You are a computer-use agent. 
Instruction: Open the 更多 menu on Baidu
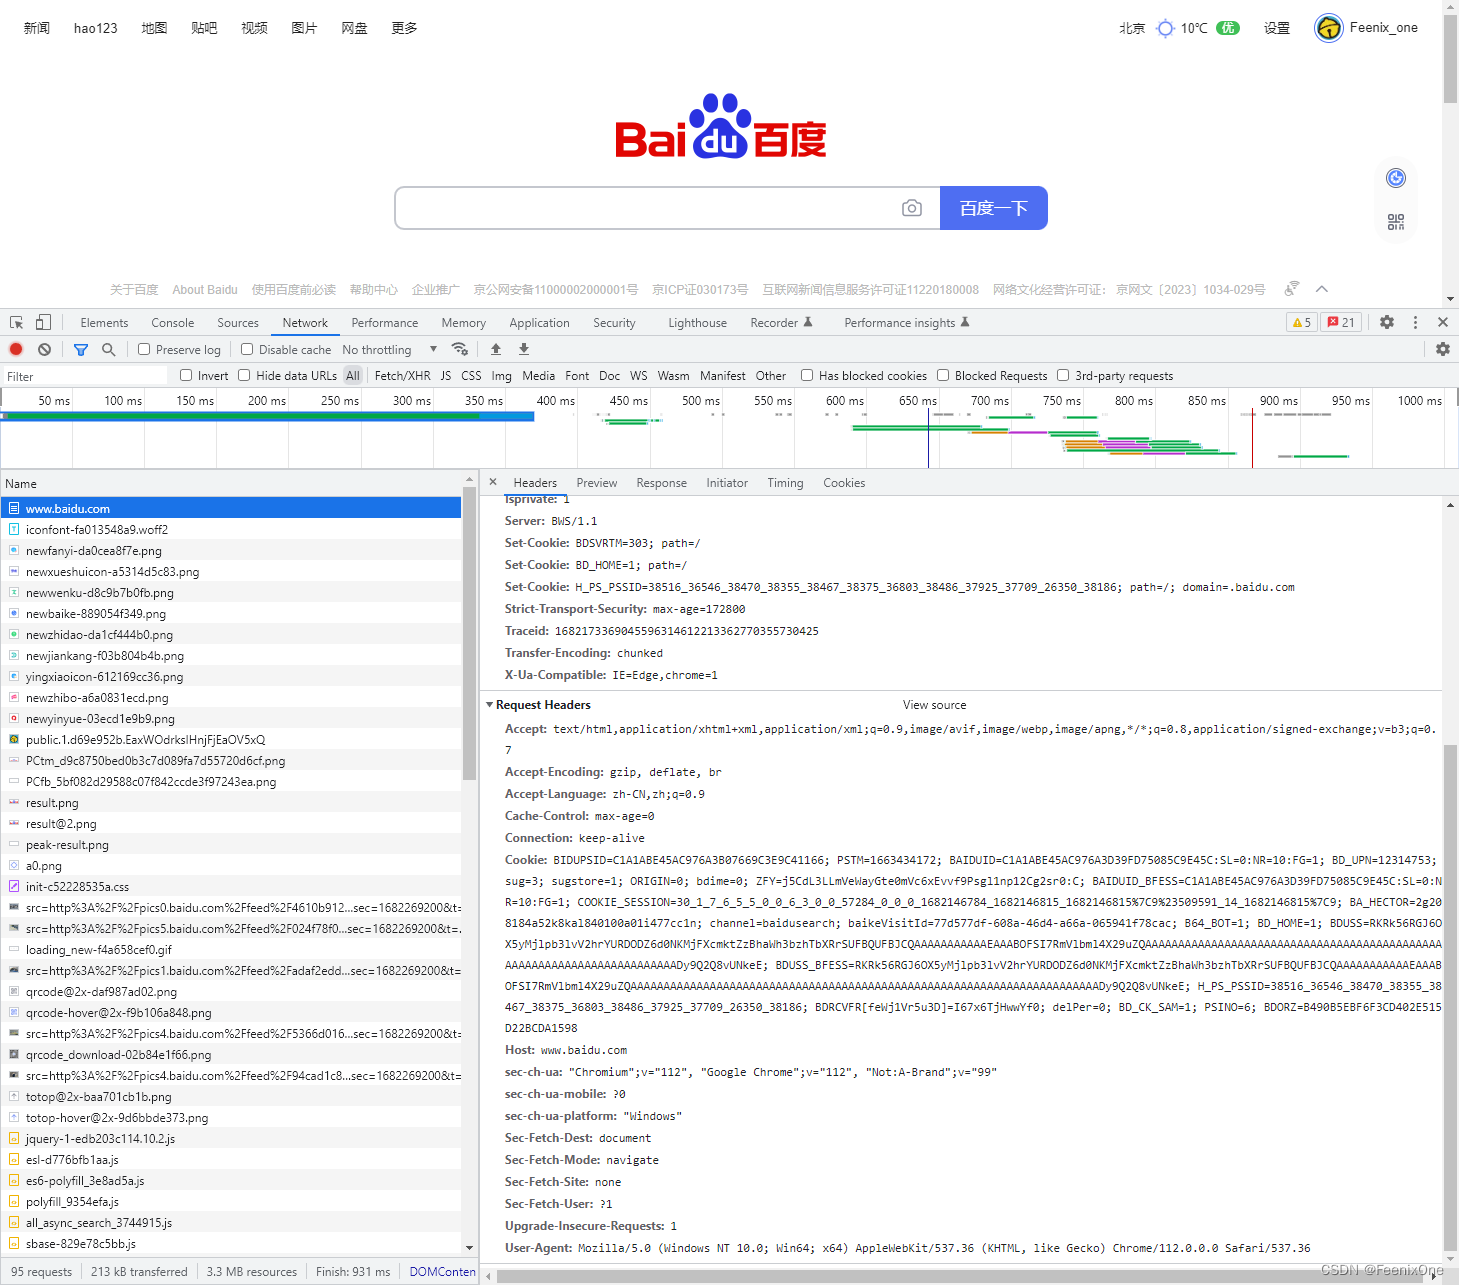click(404, 28)
